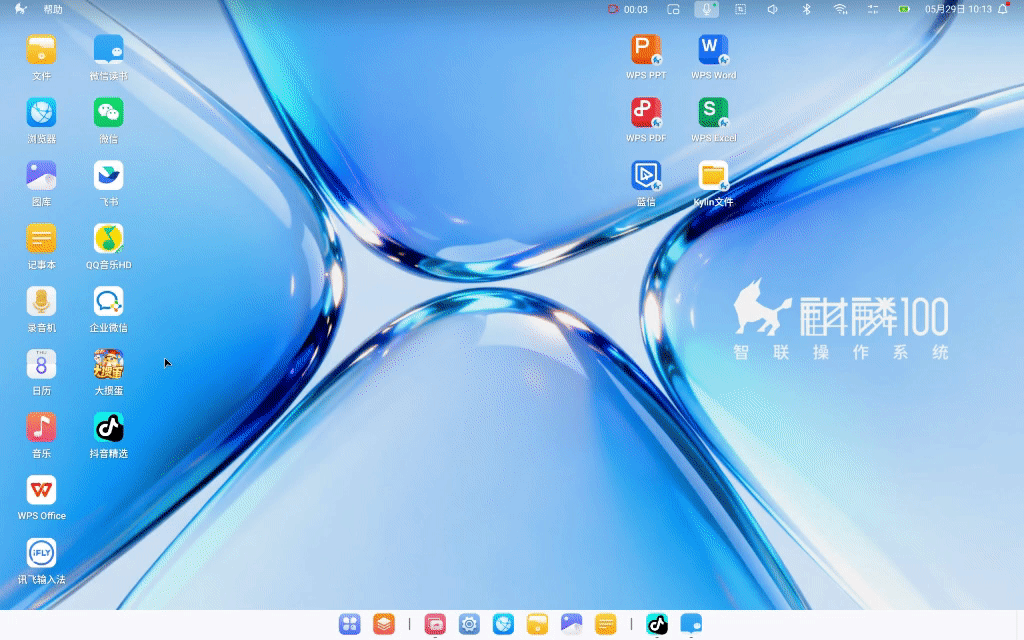Stop the screen recording timer 00:03

(628, 9)
